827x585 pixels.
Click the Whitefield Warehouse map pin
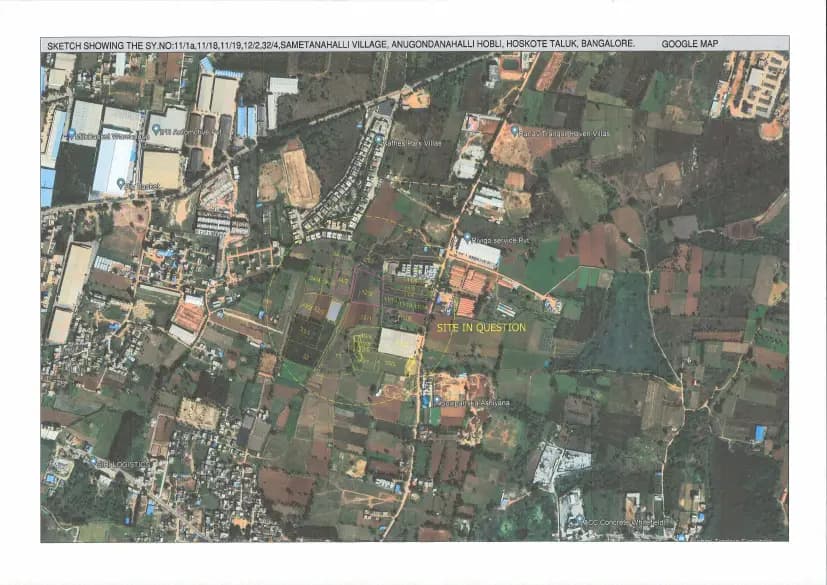click(72, 134)
